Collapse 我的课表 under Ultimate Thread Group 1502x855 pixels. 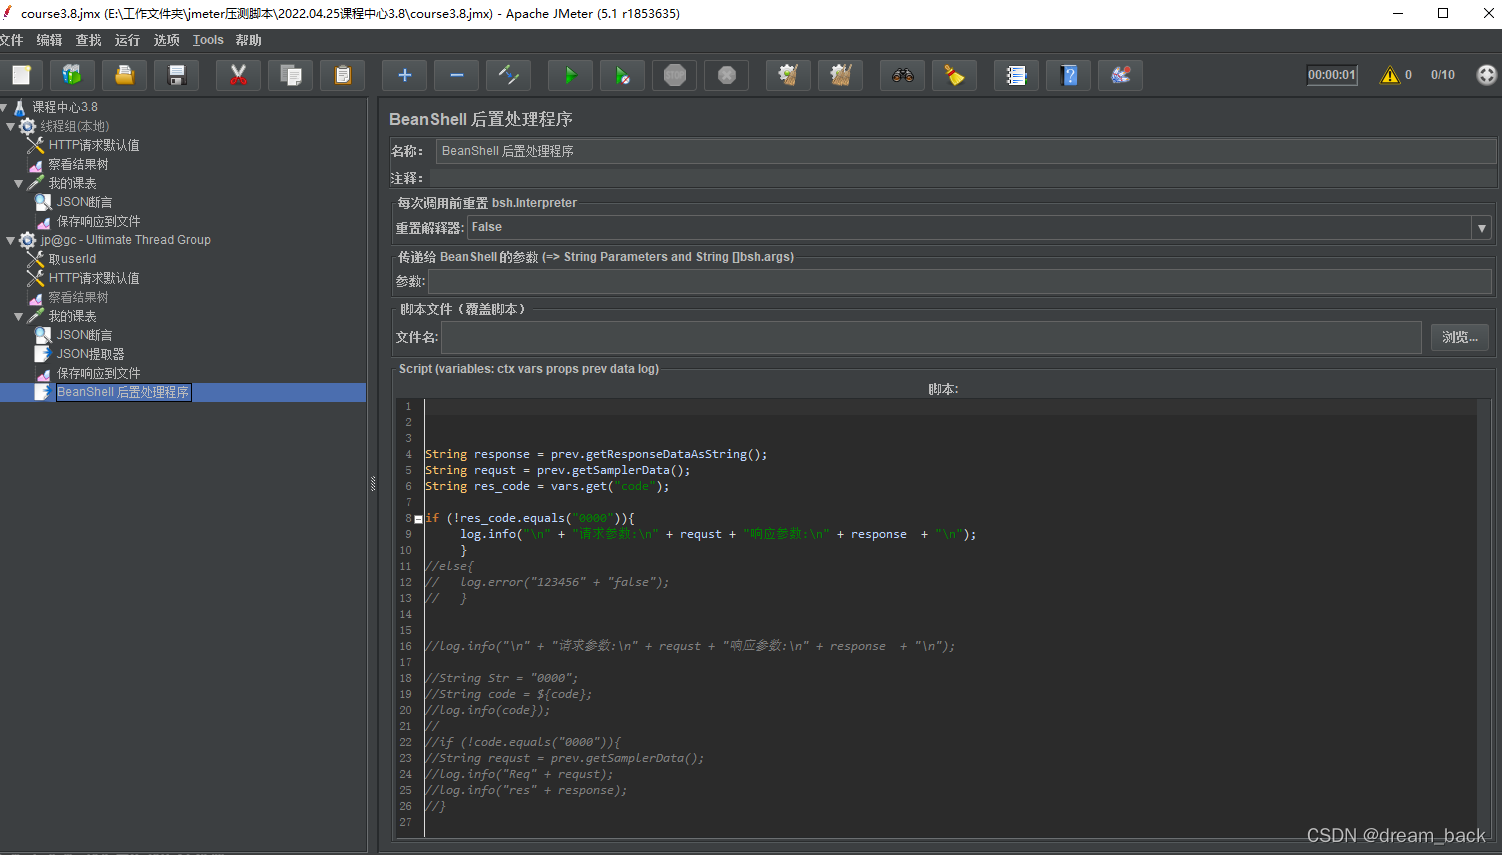click(19, 316)
